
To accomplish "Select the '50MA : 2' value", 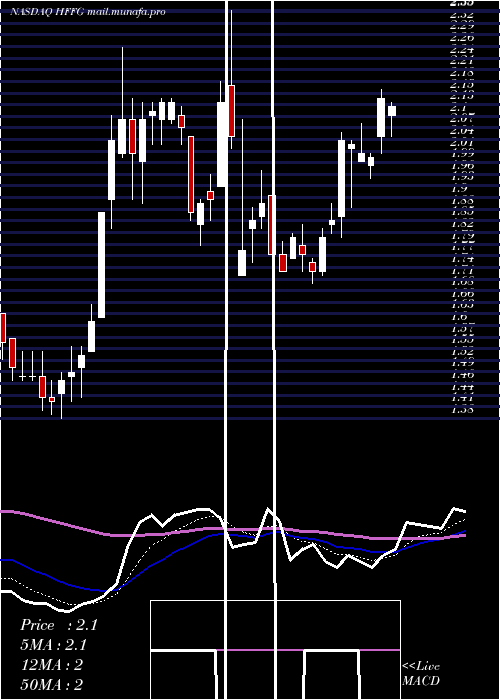I will tap(52, 685).
